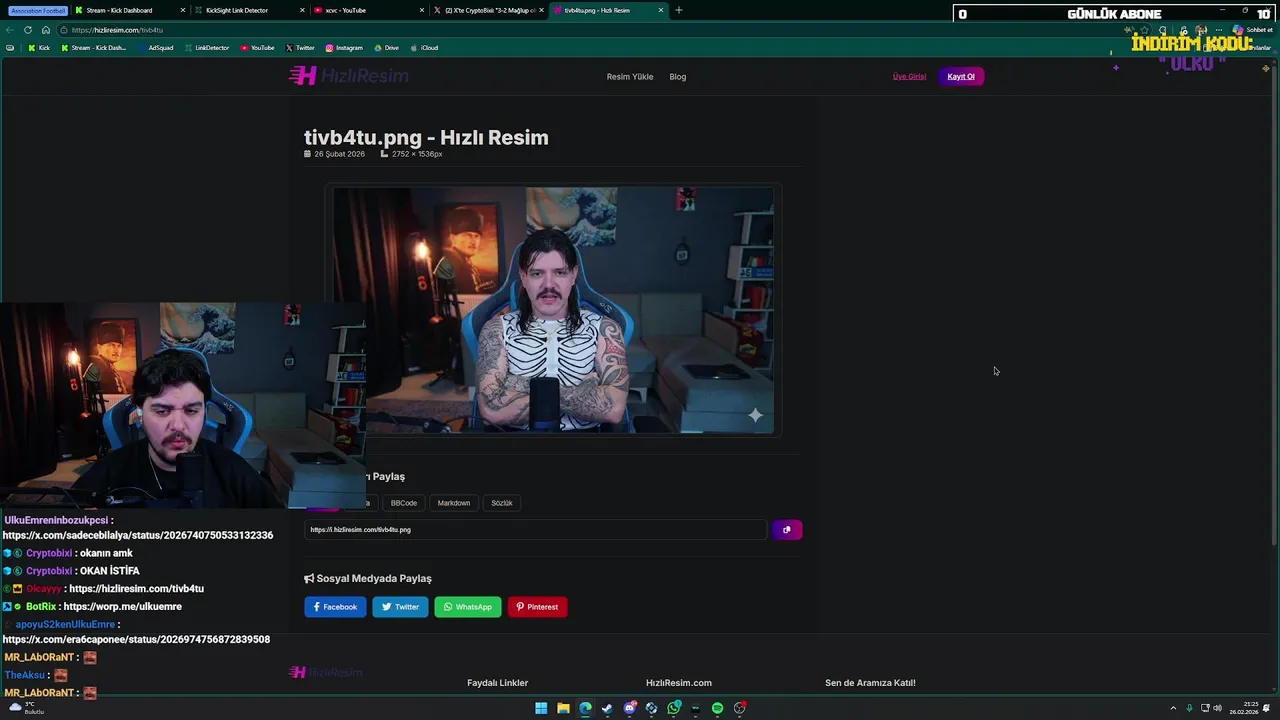Image resolution: width=1280 pixels, height=720 pixels.
Task: Open Twitter bookmark
Action: tap(300, 48)
